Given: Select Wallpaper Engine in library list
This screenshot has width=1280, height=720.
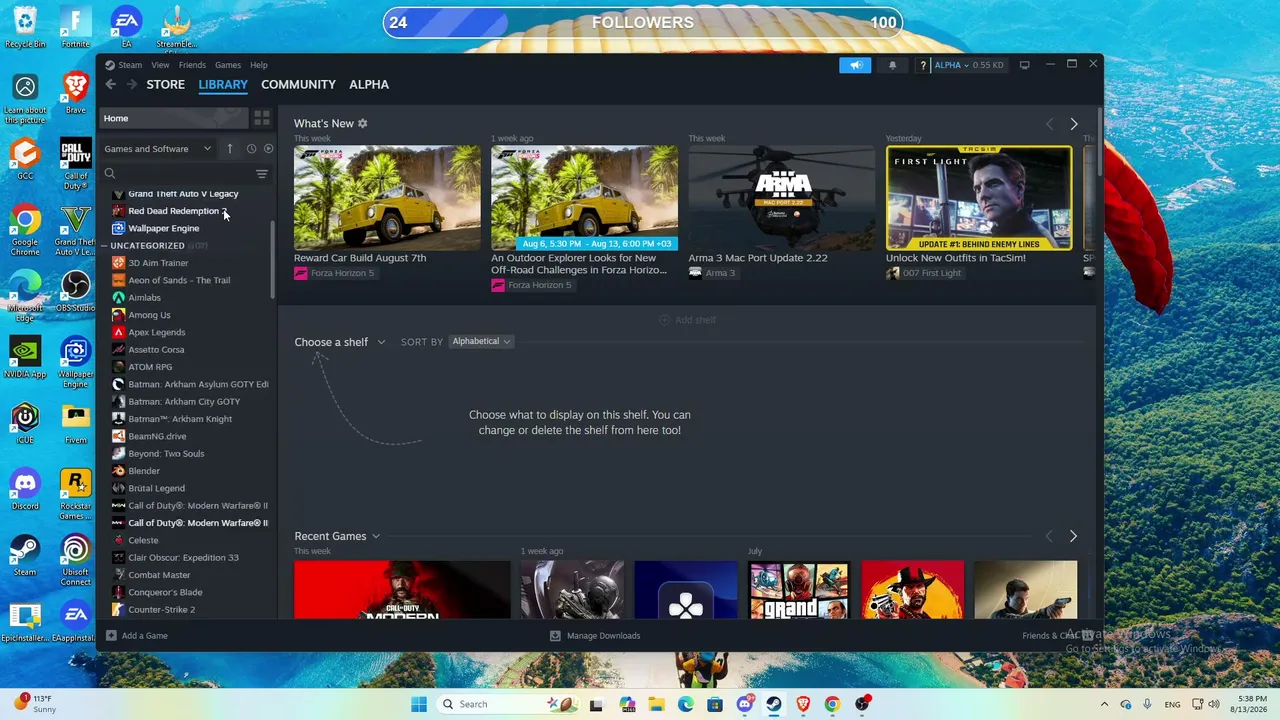Looking at the screenshot, I should click(x=164, y=228).
